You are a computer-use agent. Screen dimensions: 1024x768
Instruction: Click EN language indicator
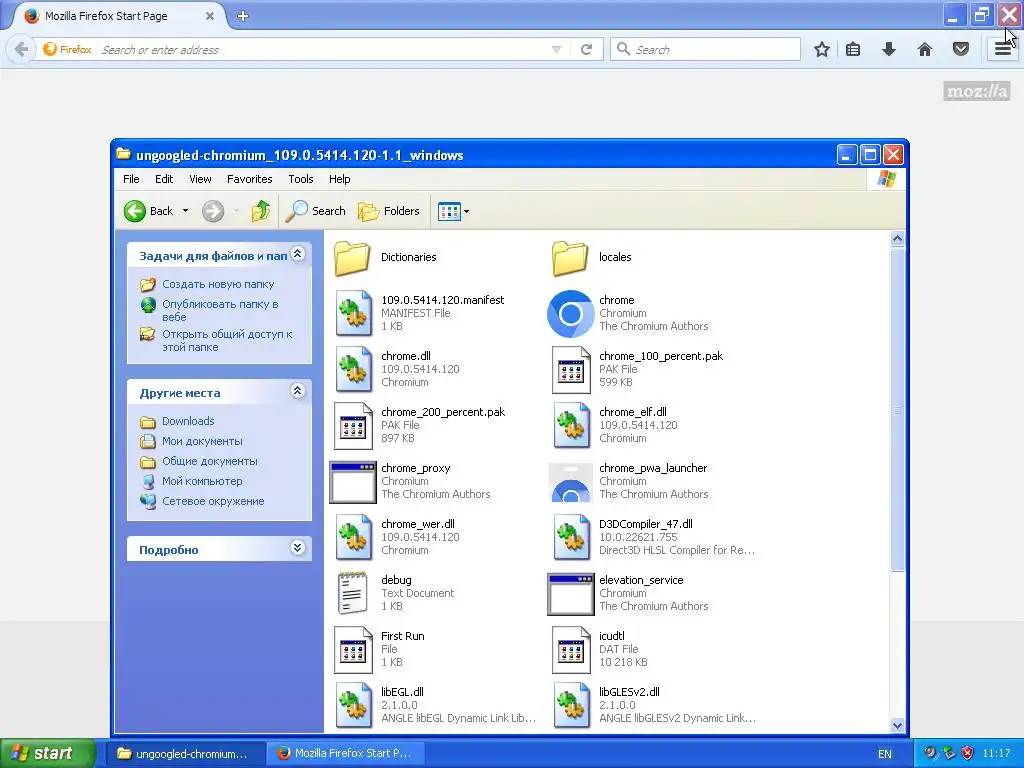pyautogui.click(x=884, y=754)
